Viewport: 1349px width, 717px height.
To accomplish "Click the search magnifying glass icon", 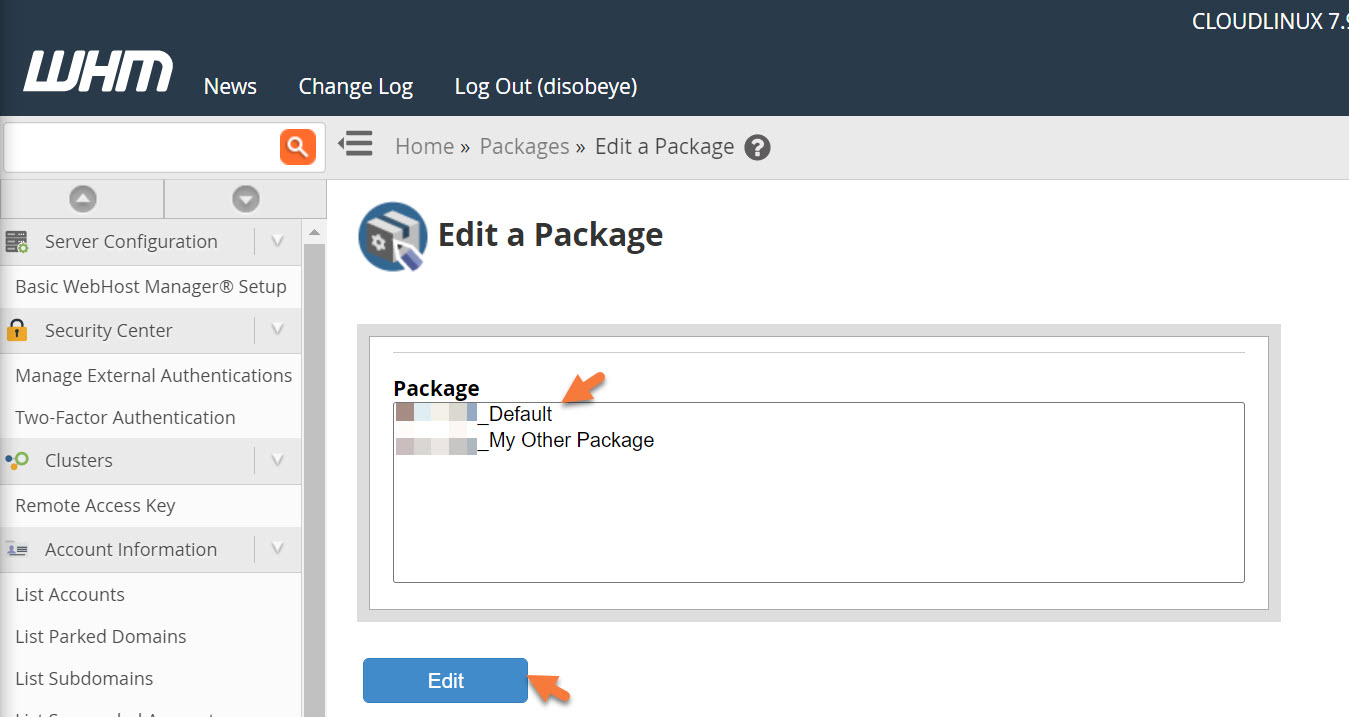I will (x=296, y=147).
